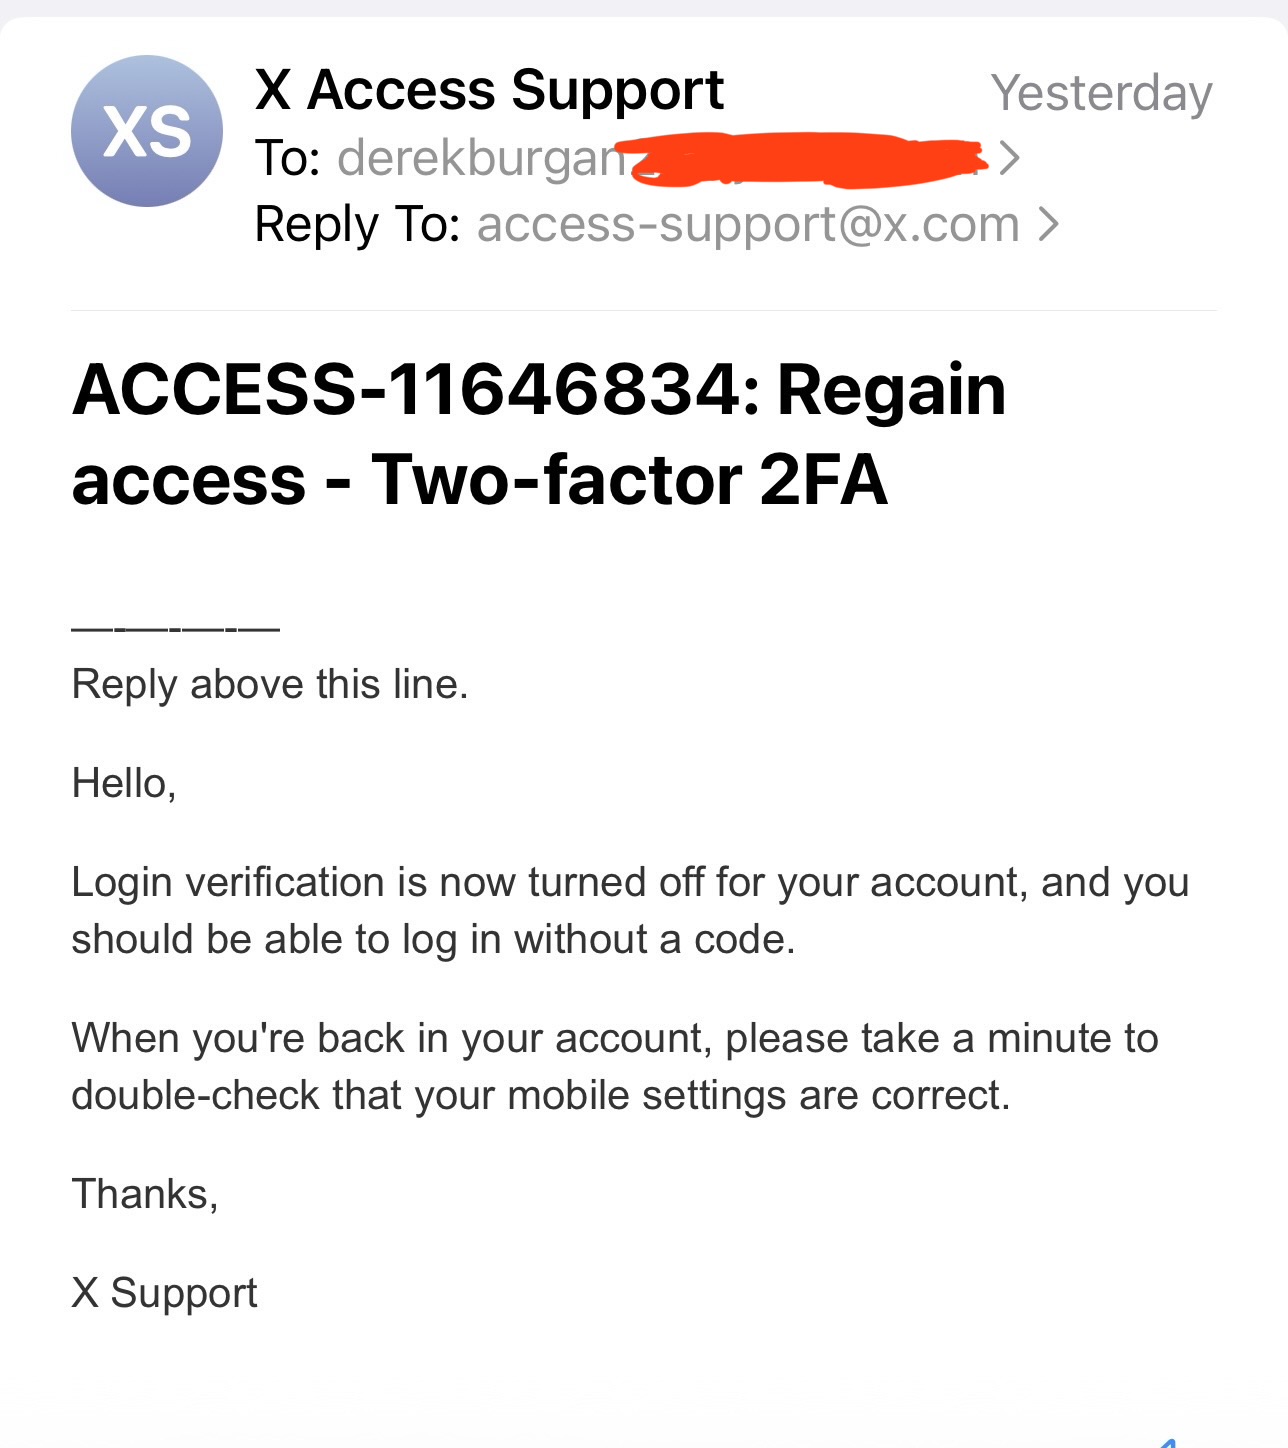This screenshot has width=1288, height=1448.
Task: Click the dashed line above the reply notice
Action: (176, 629)
